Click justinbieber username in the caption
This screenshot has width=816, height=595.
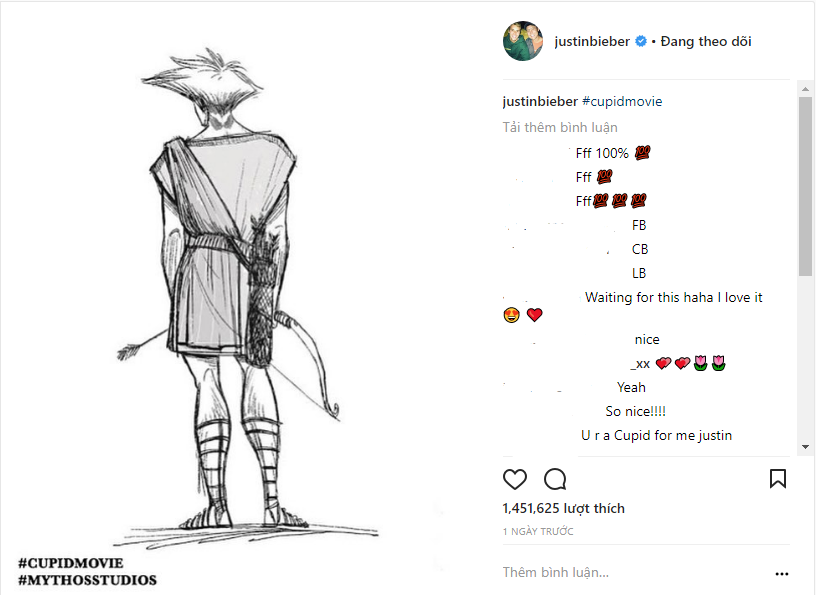539,101
